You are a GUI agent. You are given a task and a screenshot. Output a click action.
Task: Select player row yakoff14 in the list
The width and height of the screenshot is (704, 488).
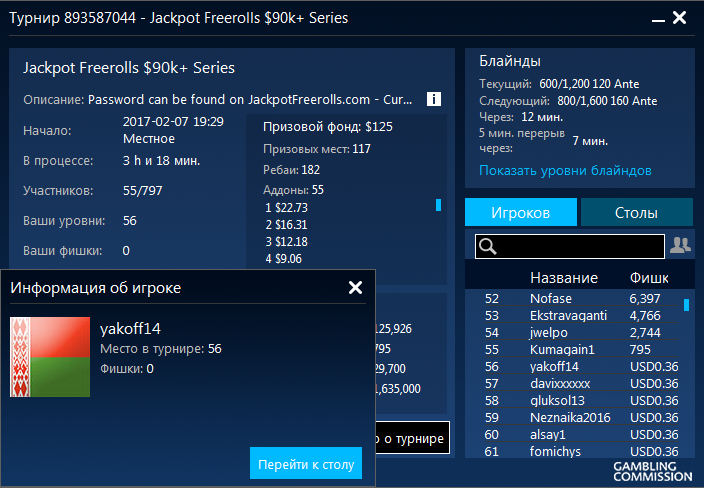pos(580,367)
